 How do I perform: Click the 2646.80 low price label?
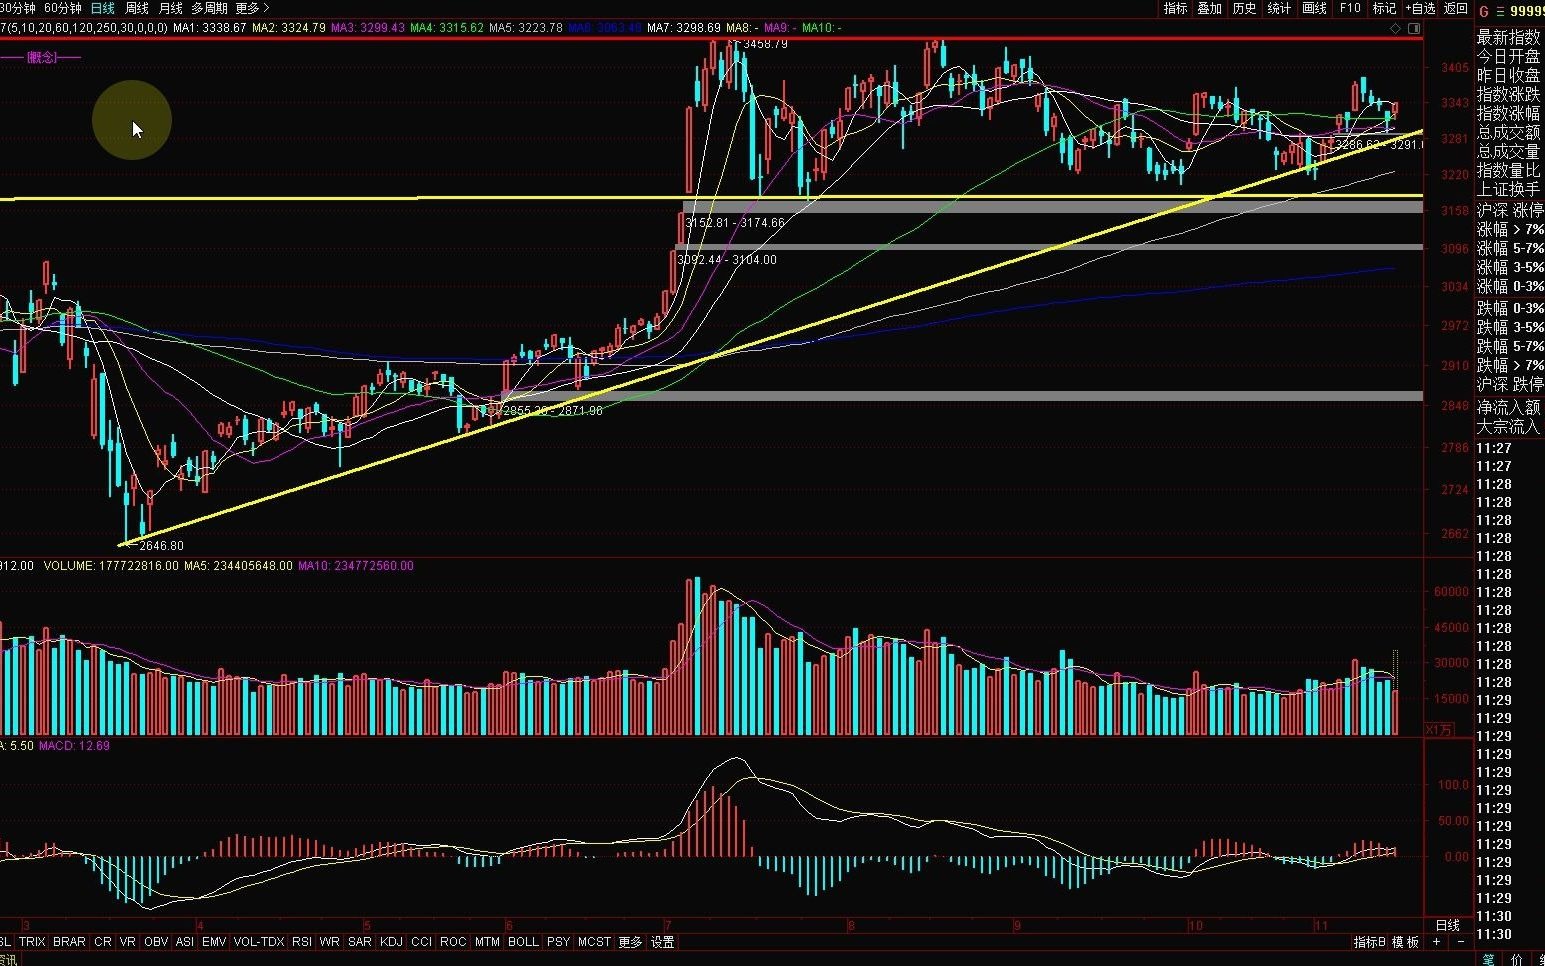(x=162, y=546)
